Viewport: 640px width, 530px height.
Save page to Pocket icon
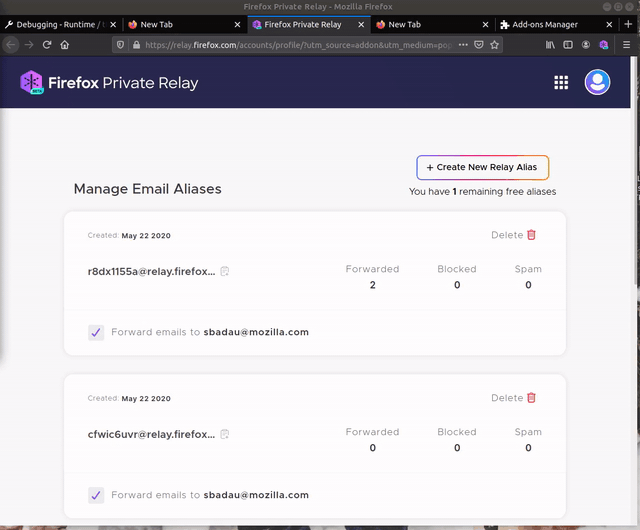pos(479,45)
